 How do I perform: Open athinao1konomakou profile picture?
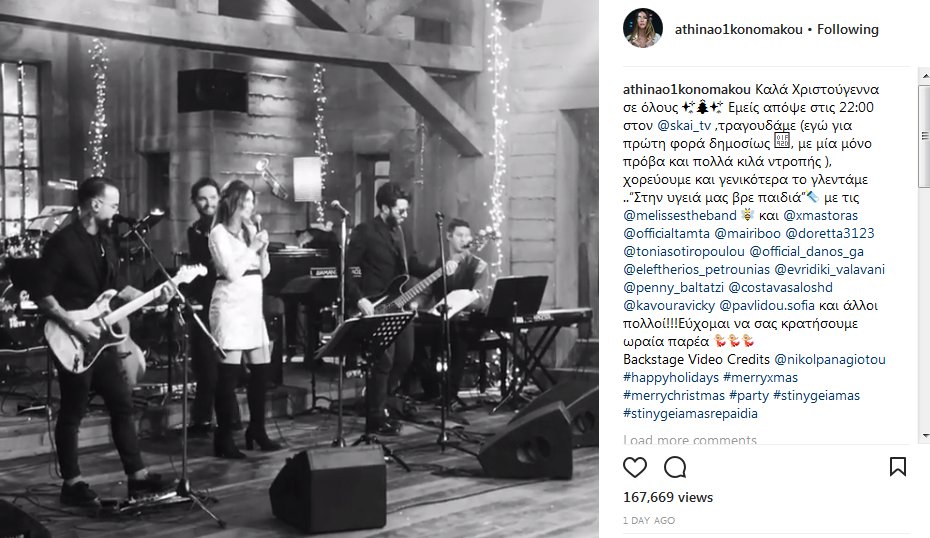642,28
